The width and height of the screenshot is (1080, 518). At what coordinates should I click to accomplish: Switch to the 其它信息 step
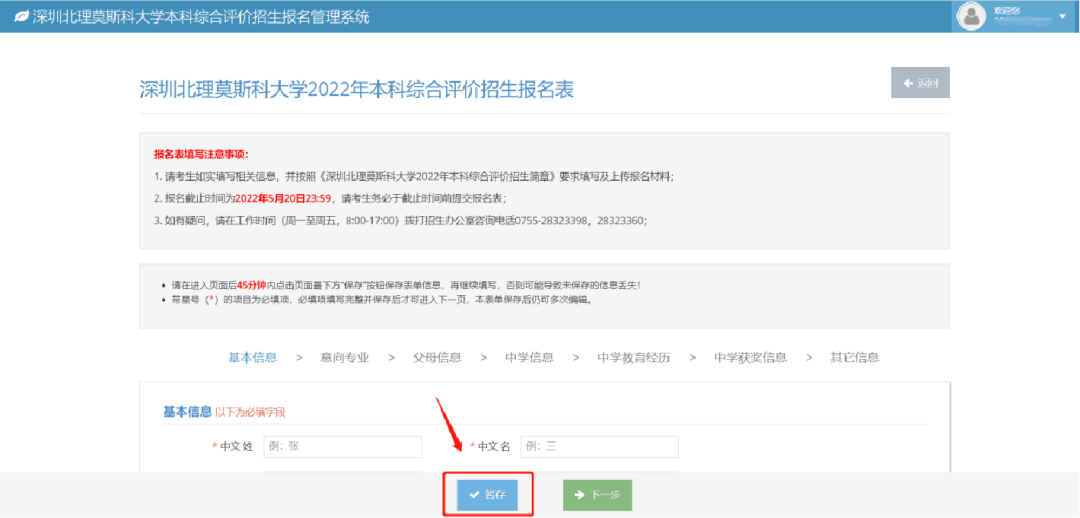855,357
